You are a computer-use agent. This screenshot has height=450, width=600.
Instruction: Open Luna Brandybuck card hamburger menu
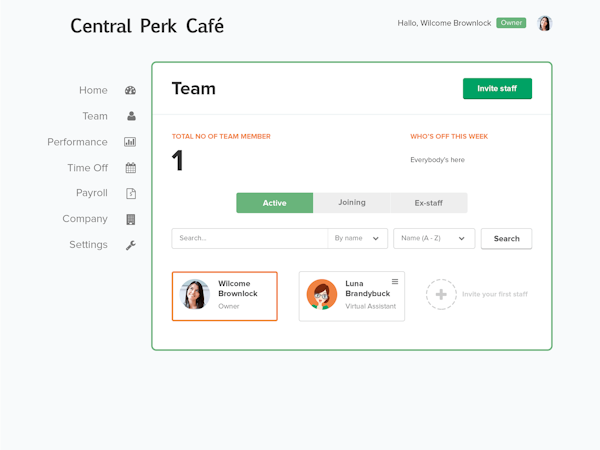coord(395,282)
